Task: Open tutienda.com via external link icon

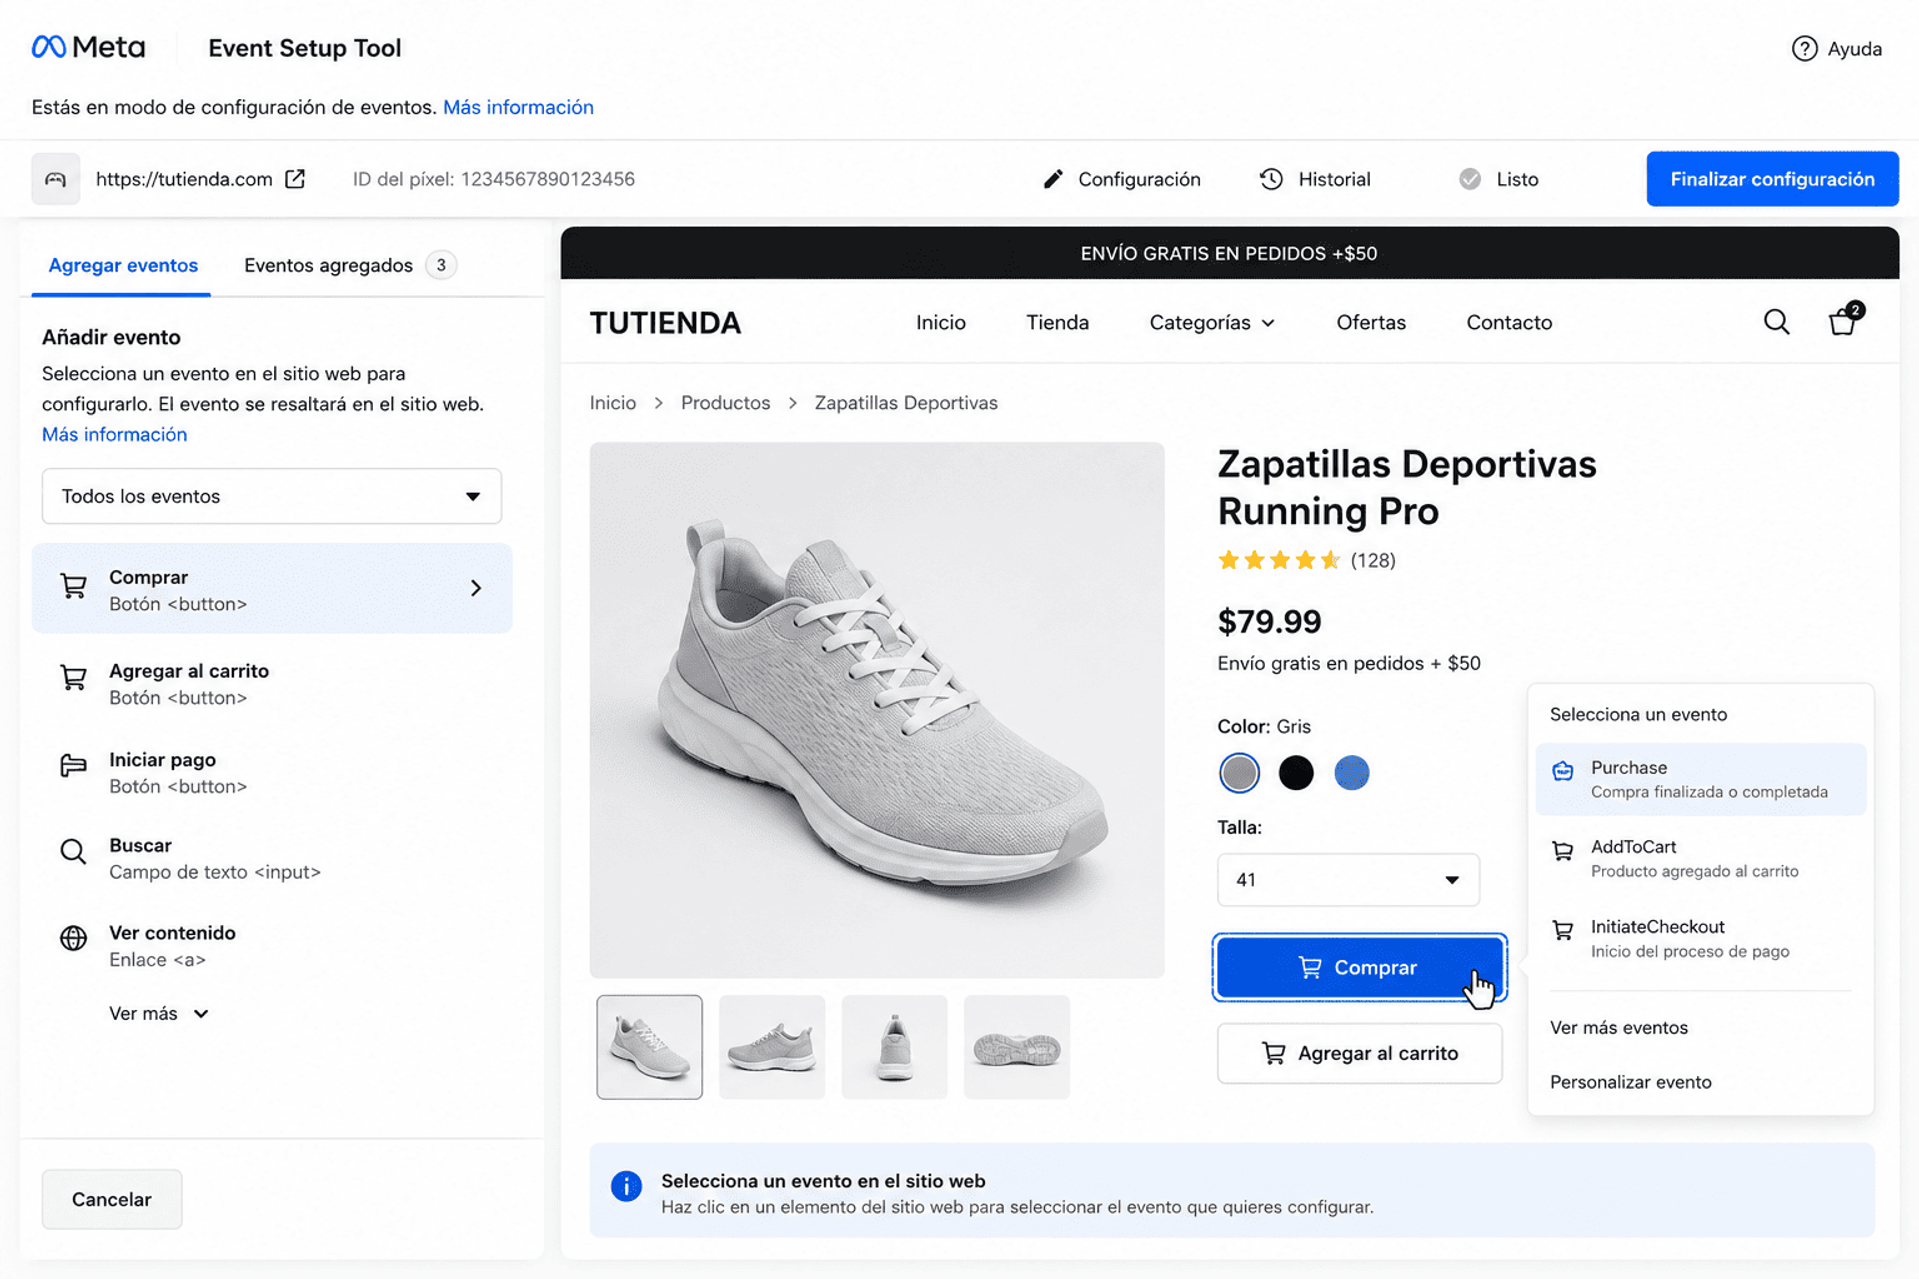Action: pyautogui.click(x=295, y=179)
